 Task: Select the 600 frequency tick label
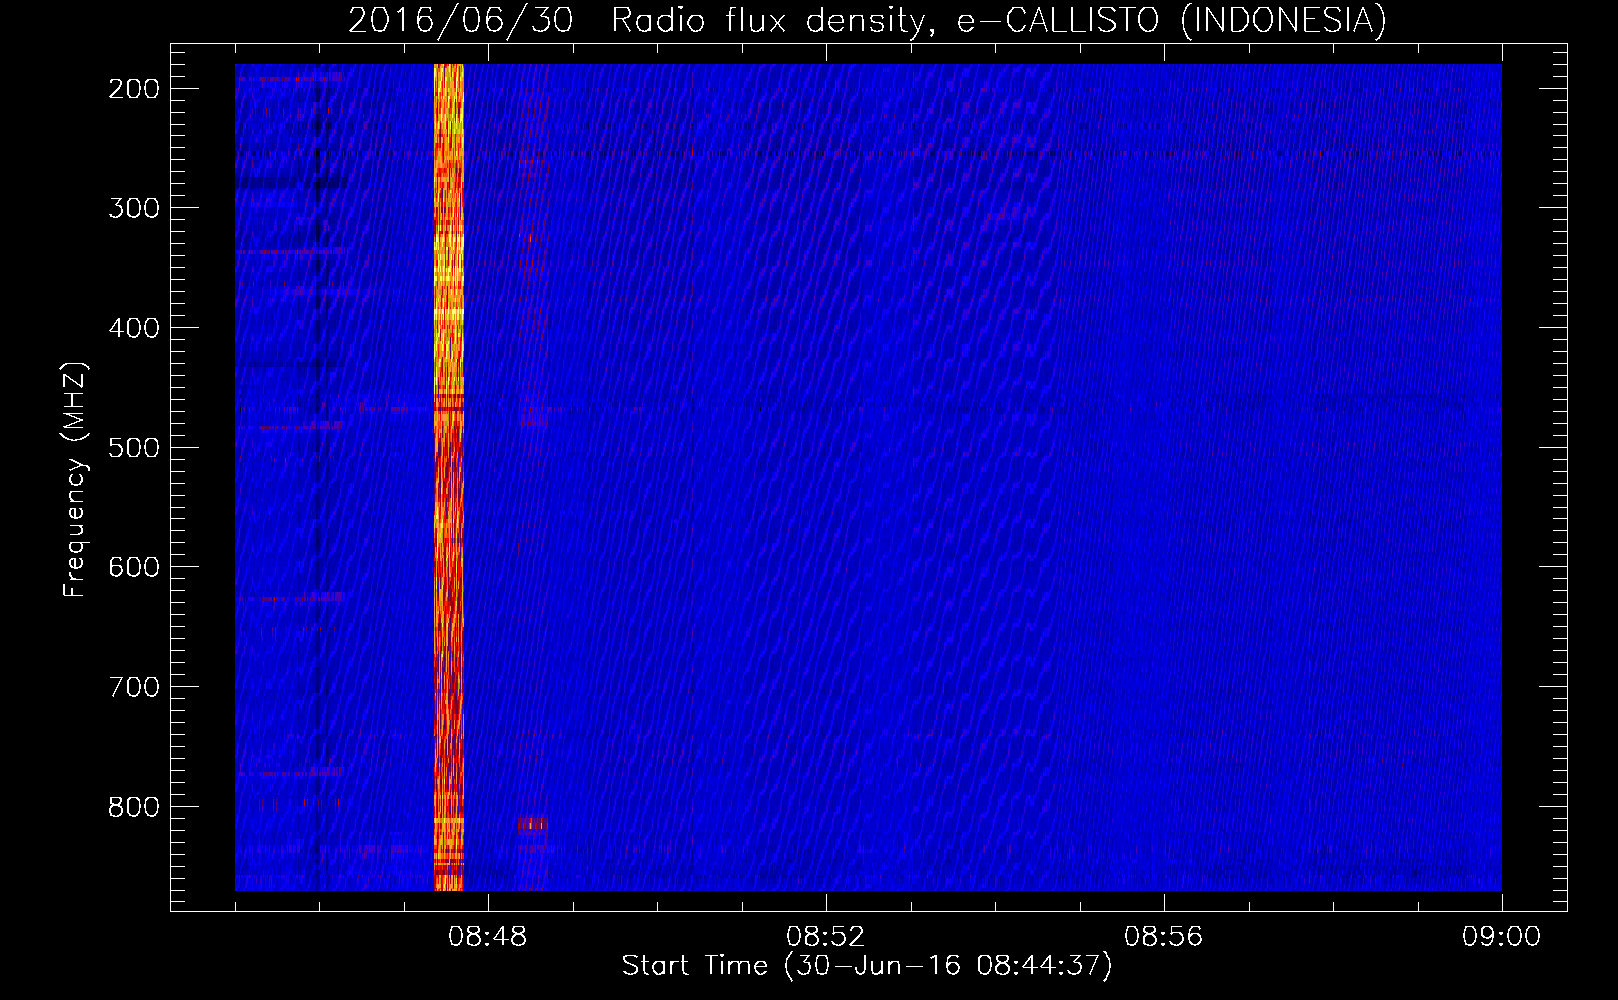click(x=134, y=567)
